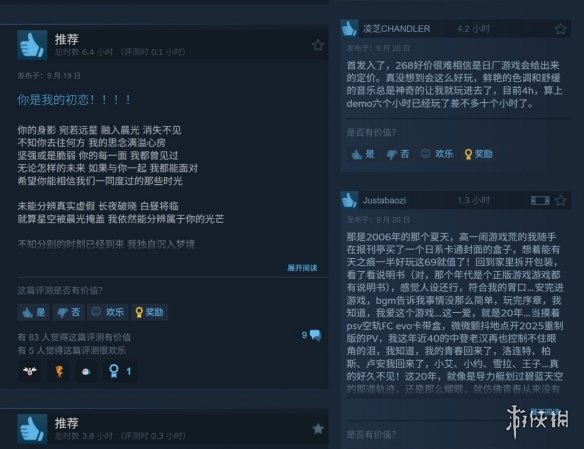584x449 pixels.
Task: Toggle the favorite star on 凌芝CHANDLER's review
Action: 561,29
